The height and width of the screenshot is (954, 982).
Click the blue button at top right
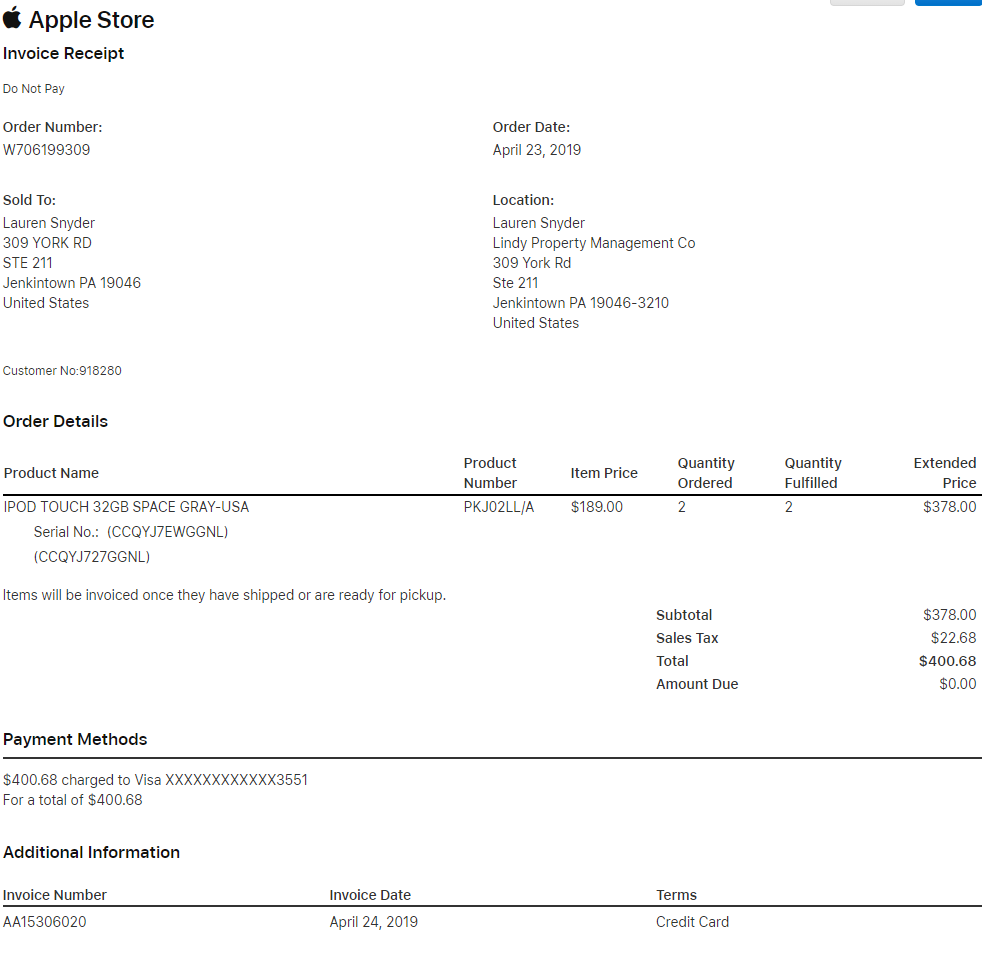[x=947, y=3]
